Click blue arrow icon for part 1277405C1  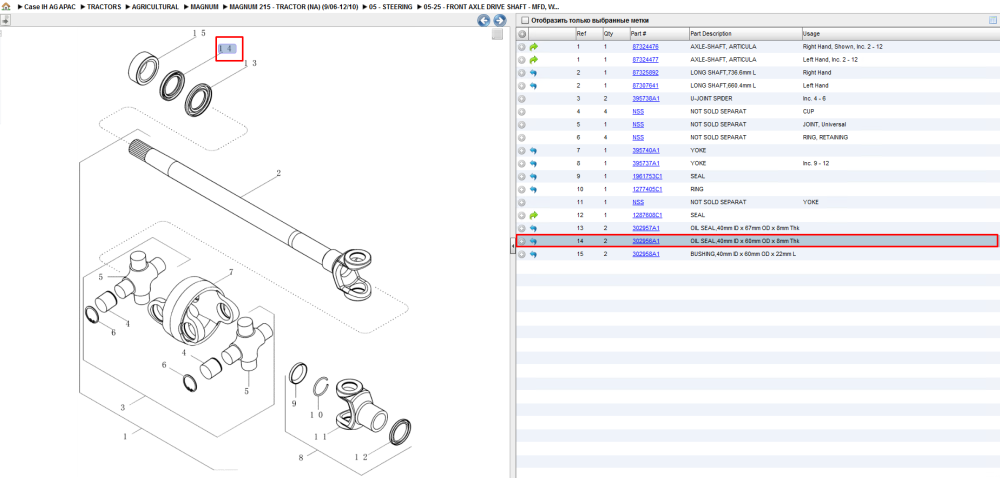point(534,189)
